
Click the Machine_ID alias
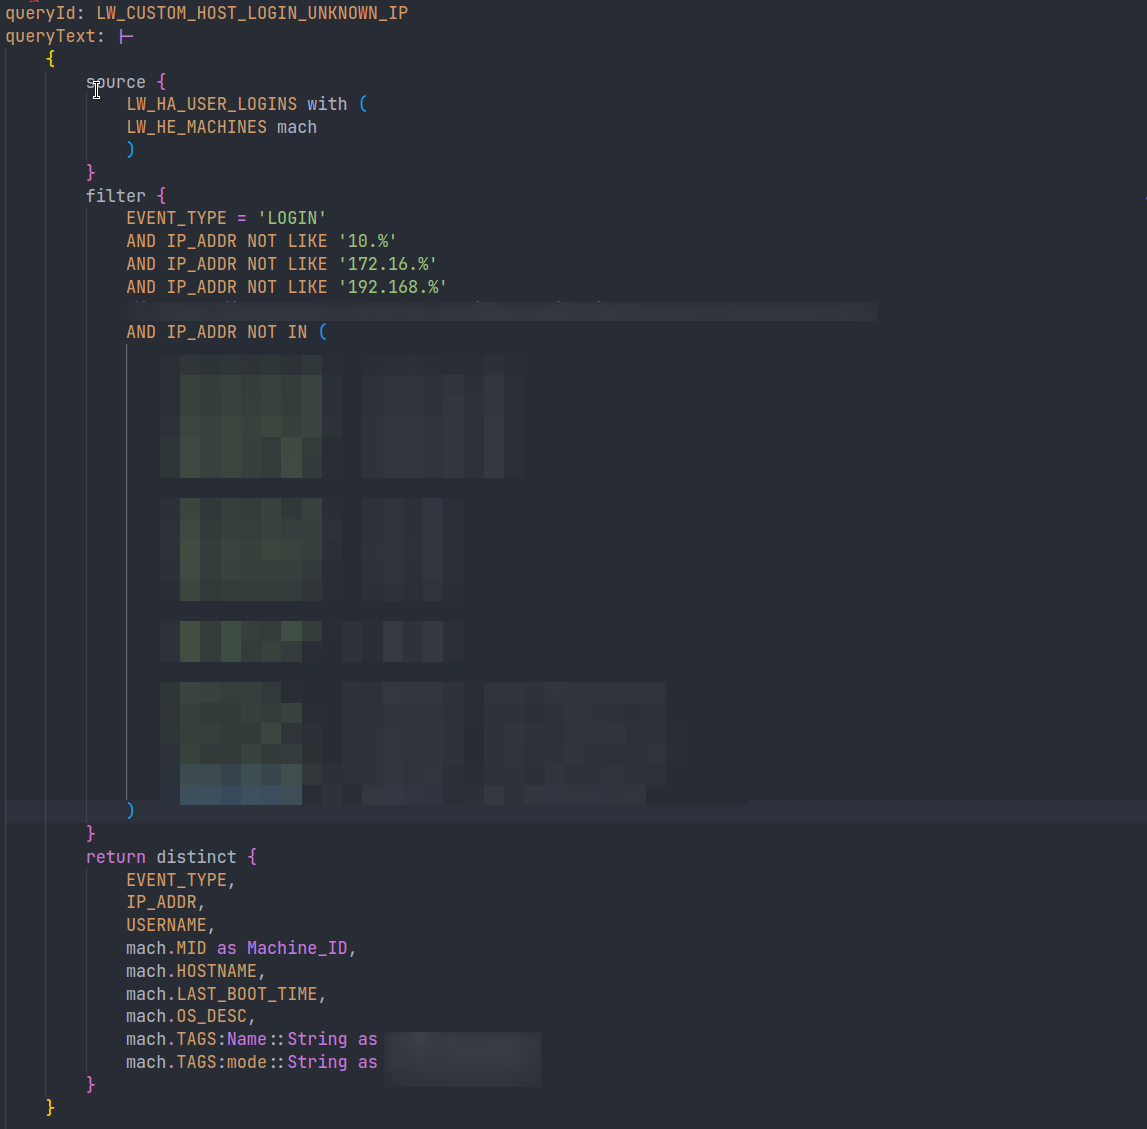(x=297, y=948)
